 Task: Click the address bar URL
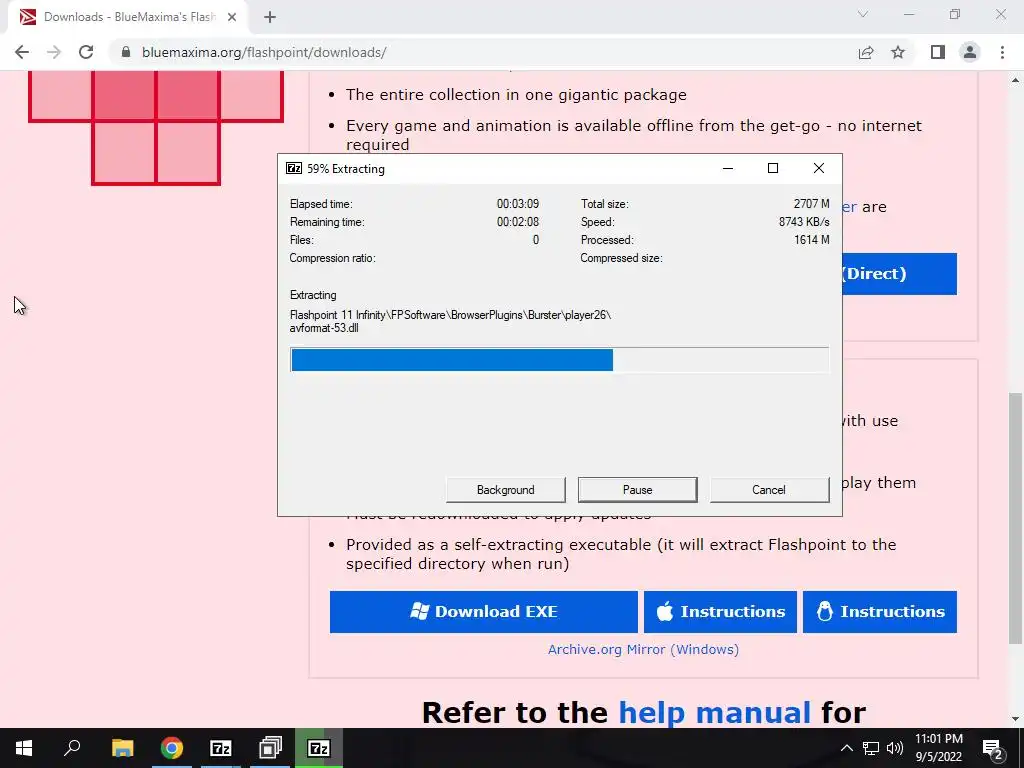(264, 52)
